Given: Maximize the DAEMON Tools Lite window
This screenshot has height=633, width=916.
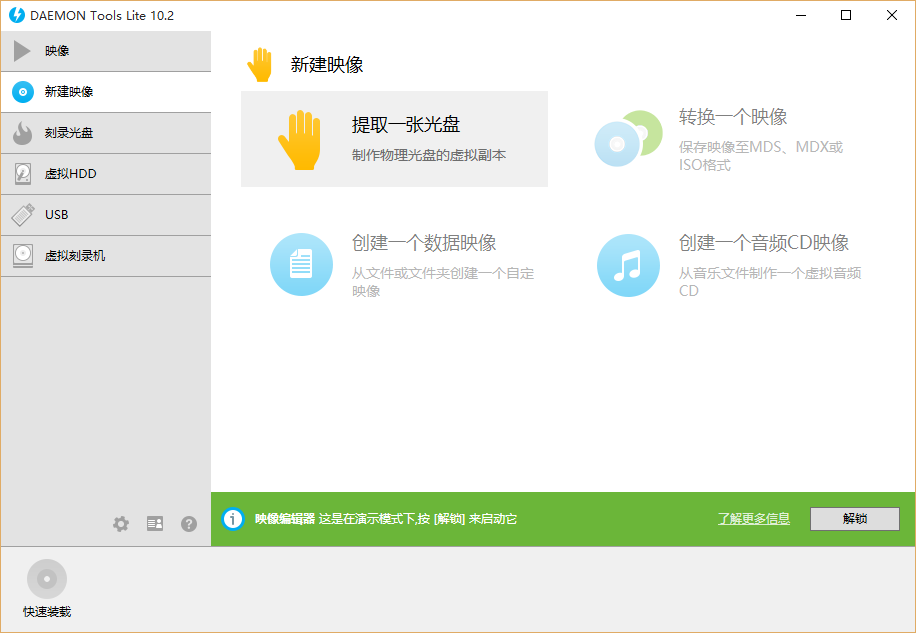Looking at the screenshot, I should (846, 15).
